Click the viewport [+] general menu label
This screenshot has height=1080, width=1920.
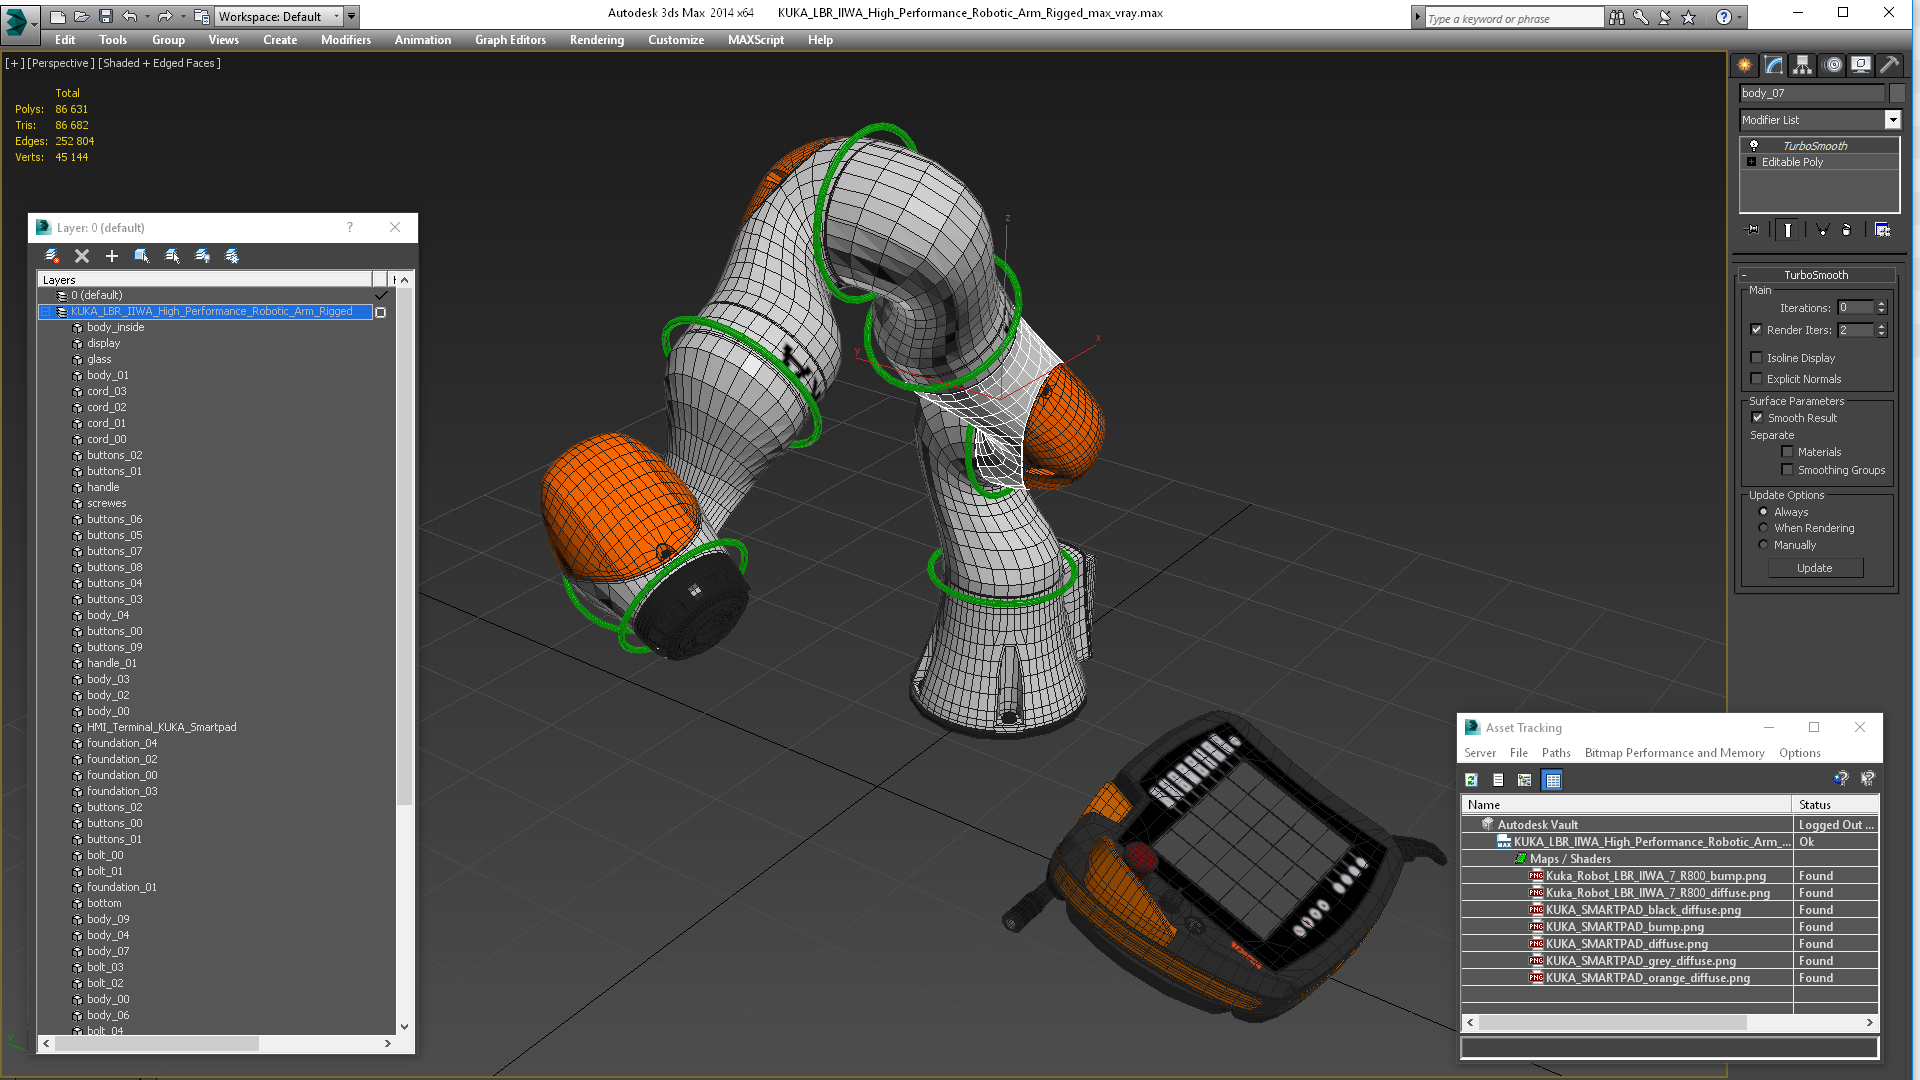click(14, 63)
